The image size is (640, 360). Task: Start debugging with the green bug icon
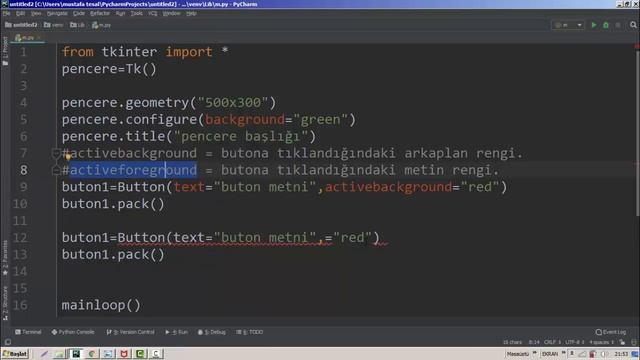tap(606, 25)
